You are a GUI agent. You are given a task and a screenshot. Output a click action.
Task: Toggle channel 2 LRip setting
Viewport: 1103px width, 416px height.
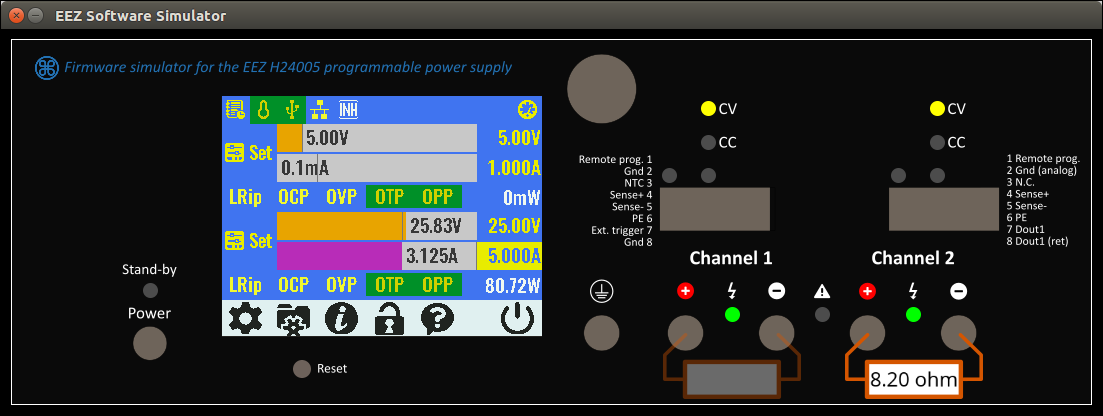pos(245,285)
